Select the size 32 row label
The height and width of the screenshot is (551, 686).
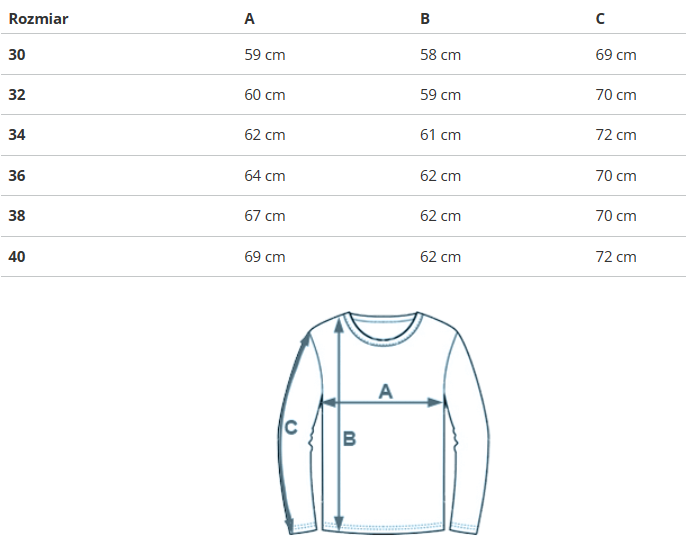pyautogui.click(x=17, y=95)
